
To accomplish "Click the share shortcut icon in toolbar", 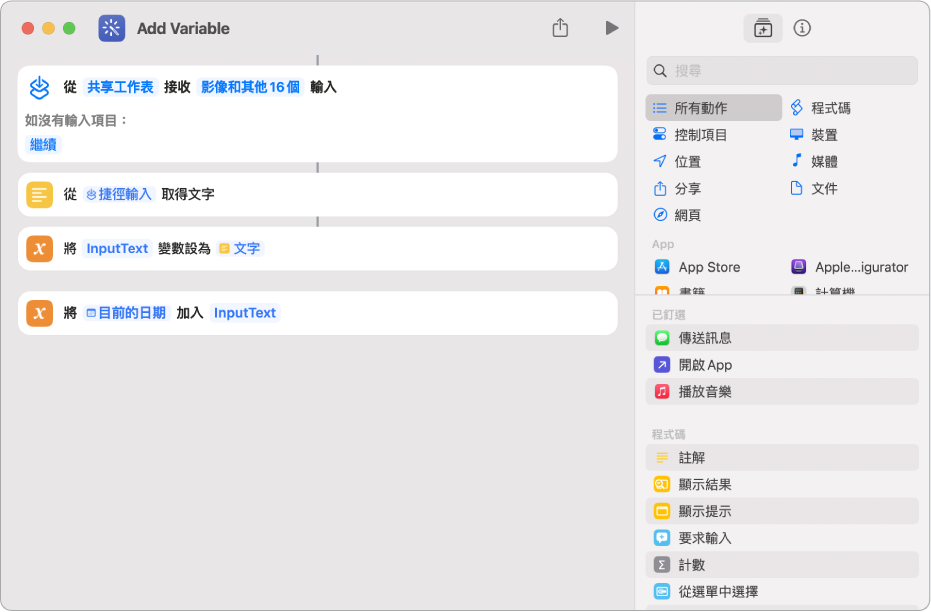I will [x=560, y=28].
